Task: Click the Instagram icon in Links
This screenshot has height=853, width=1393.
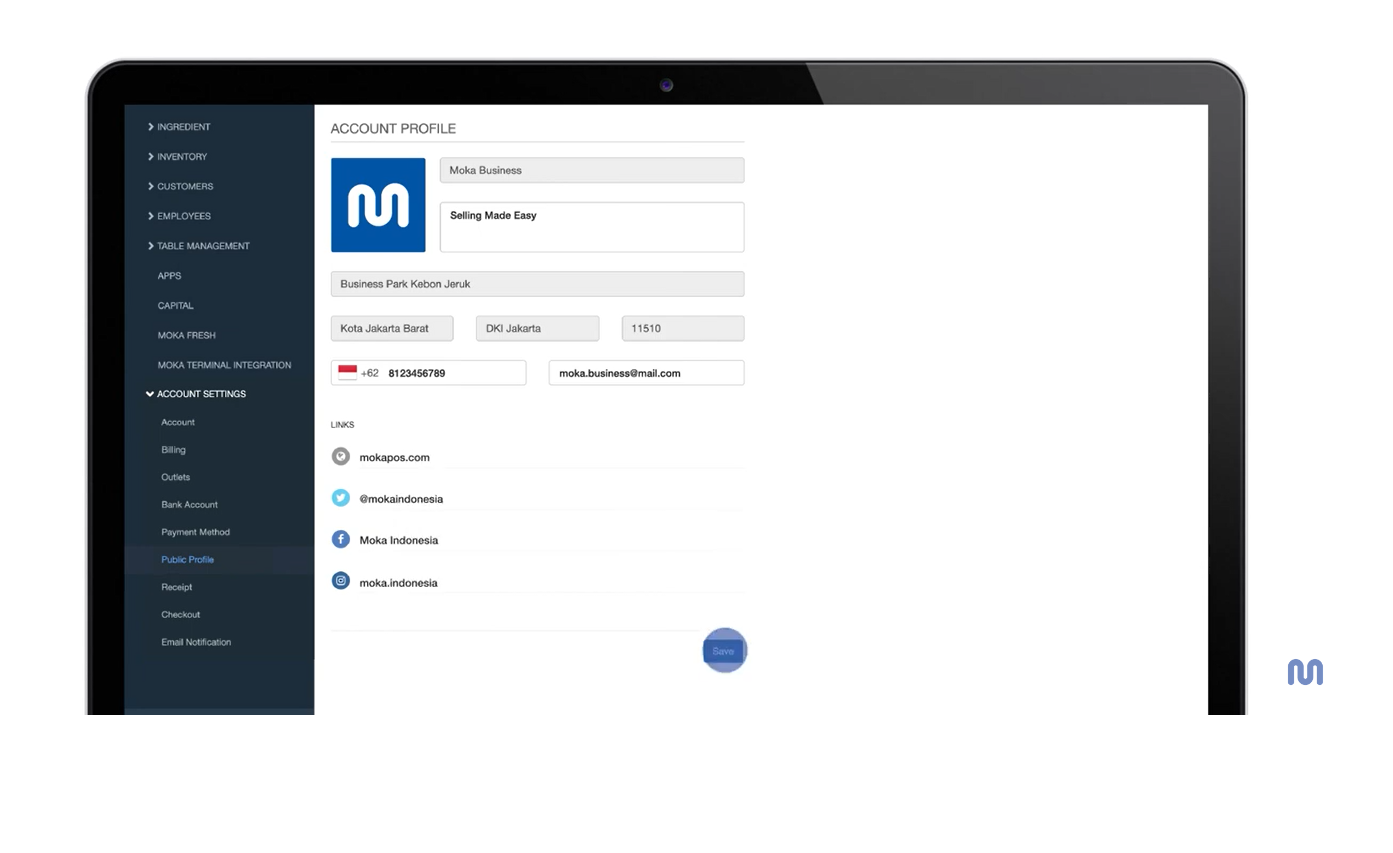Action: [341, 581]
